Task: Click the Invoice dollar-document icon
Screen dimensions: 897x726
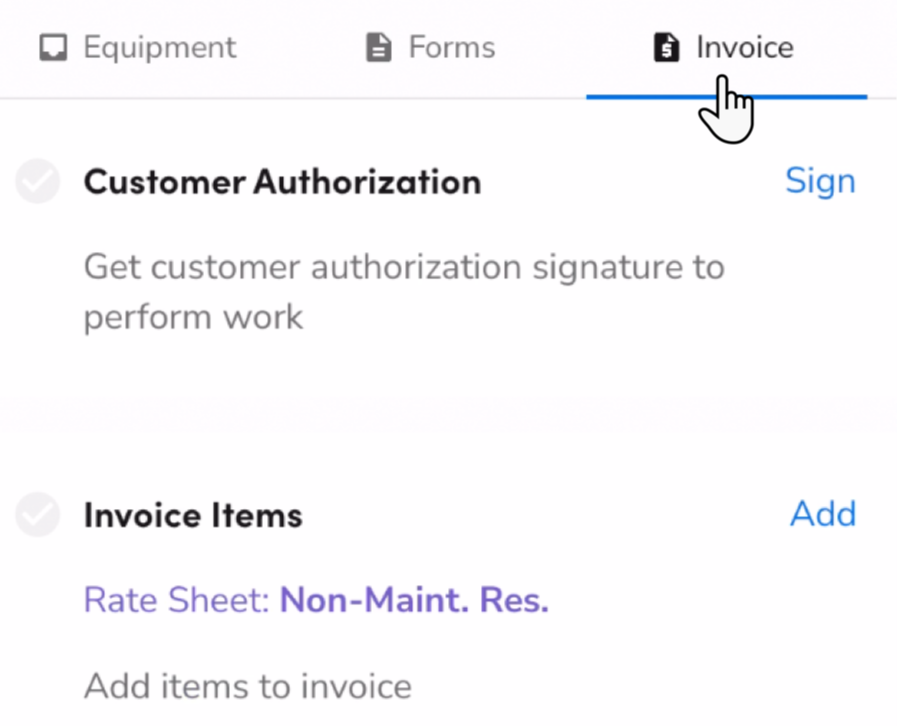Action: tap(666, 47)
